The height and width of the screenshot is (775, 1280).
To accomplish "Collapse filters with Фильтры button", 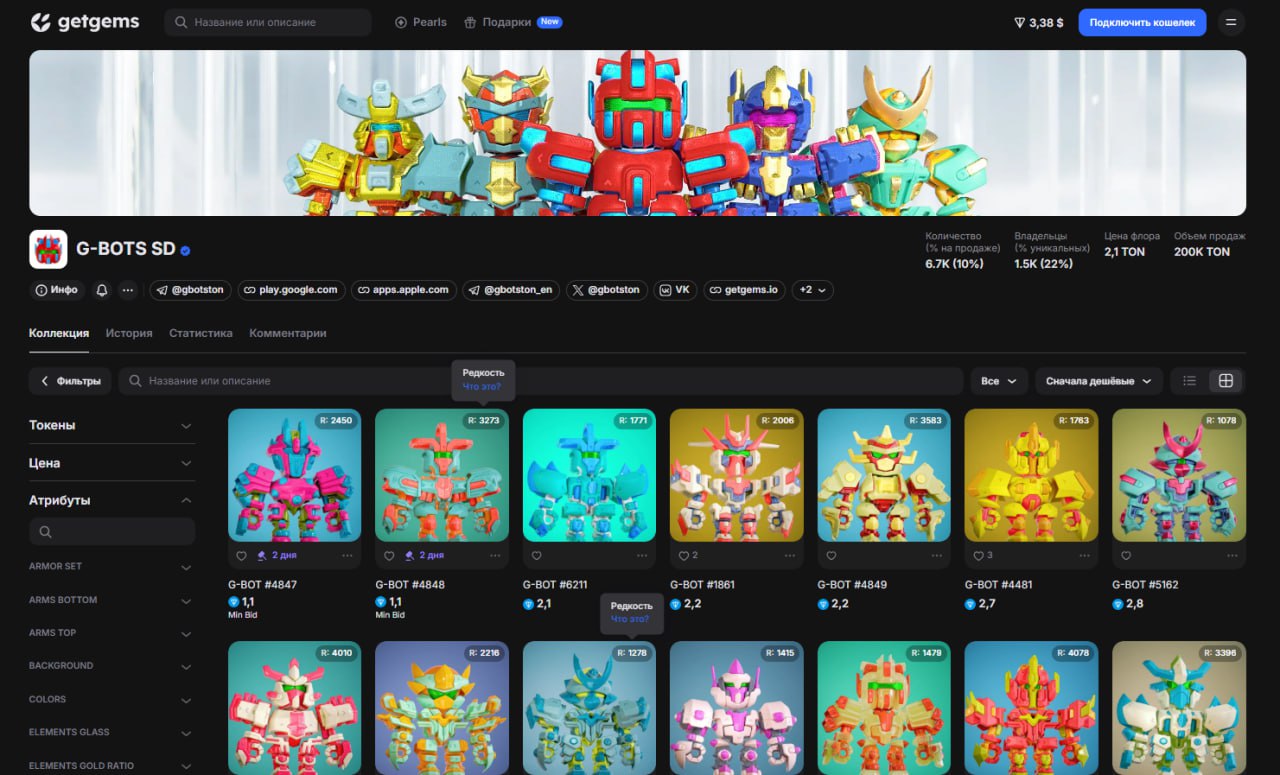I will (70, 381).
